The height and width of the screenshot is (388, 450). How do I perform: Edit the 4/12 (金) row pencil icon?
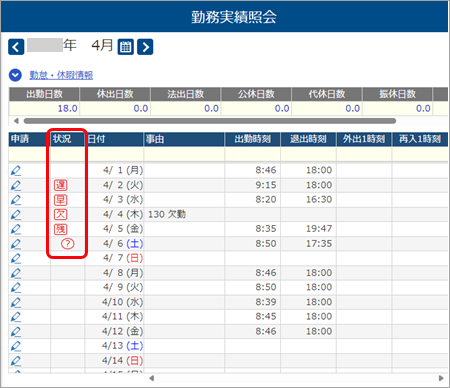click(x=16, y=331)
